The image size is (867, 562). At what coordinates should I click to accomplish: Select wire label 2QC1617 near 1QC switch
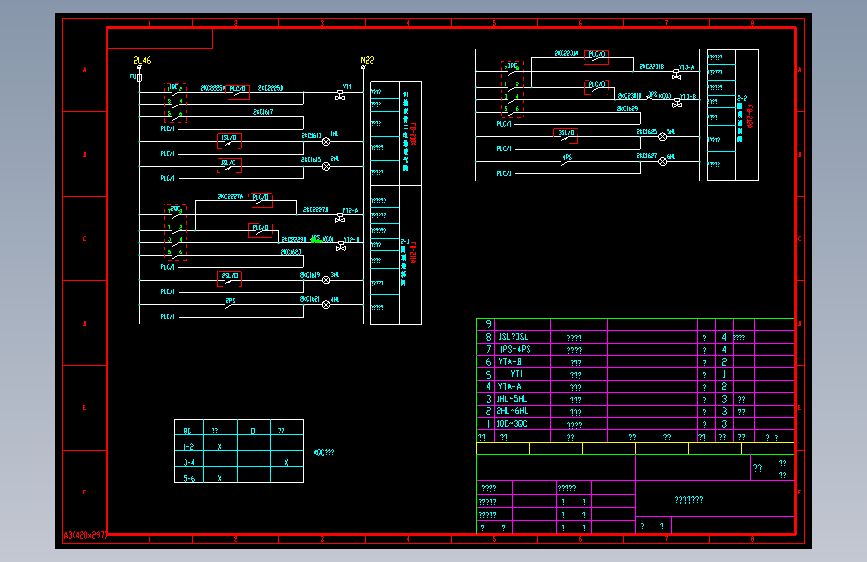pos(263,112)
